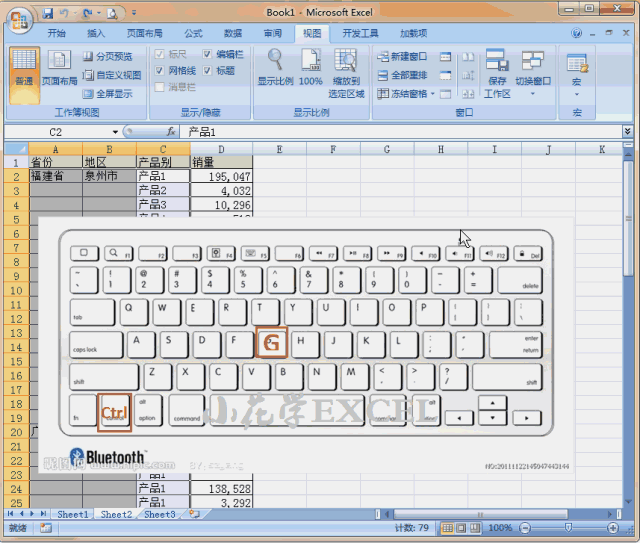Switch to Normal view in status bar
The width and height of the screenshot is (640, 543).
point(447,528)
